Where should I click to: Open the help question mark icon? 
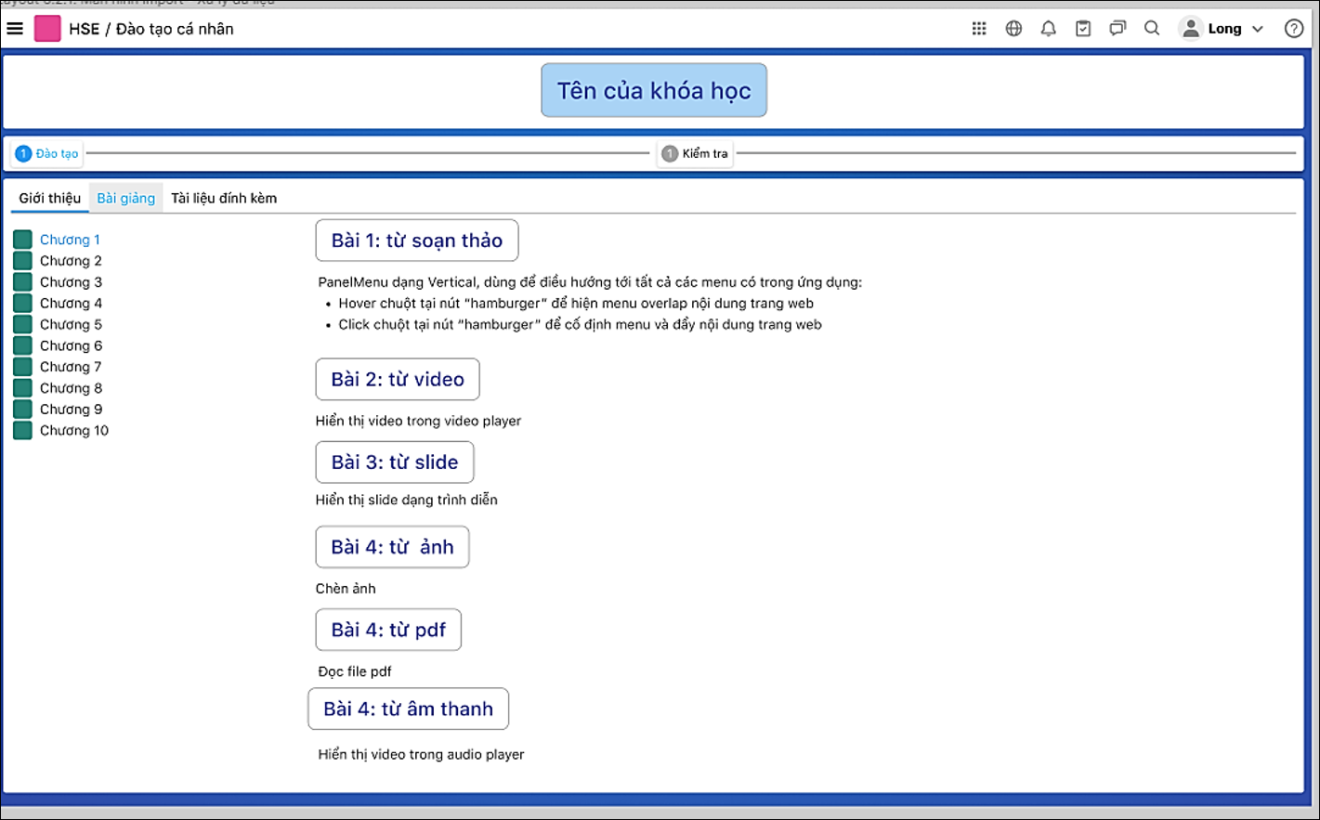[x=1294, y=29]
